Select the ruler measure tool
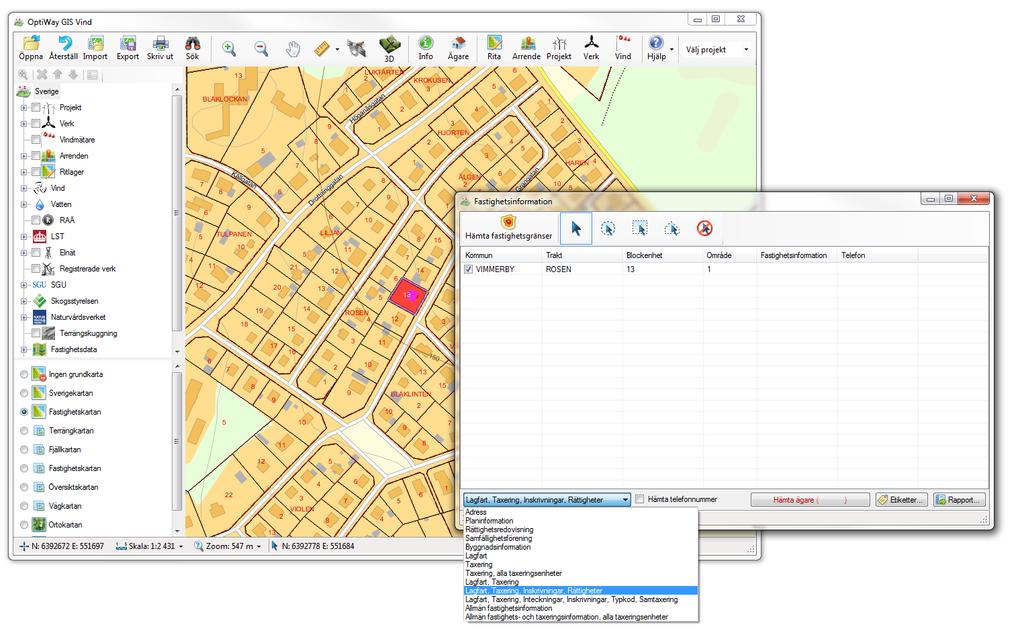1024x635 pixels. 322,48
